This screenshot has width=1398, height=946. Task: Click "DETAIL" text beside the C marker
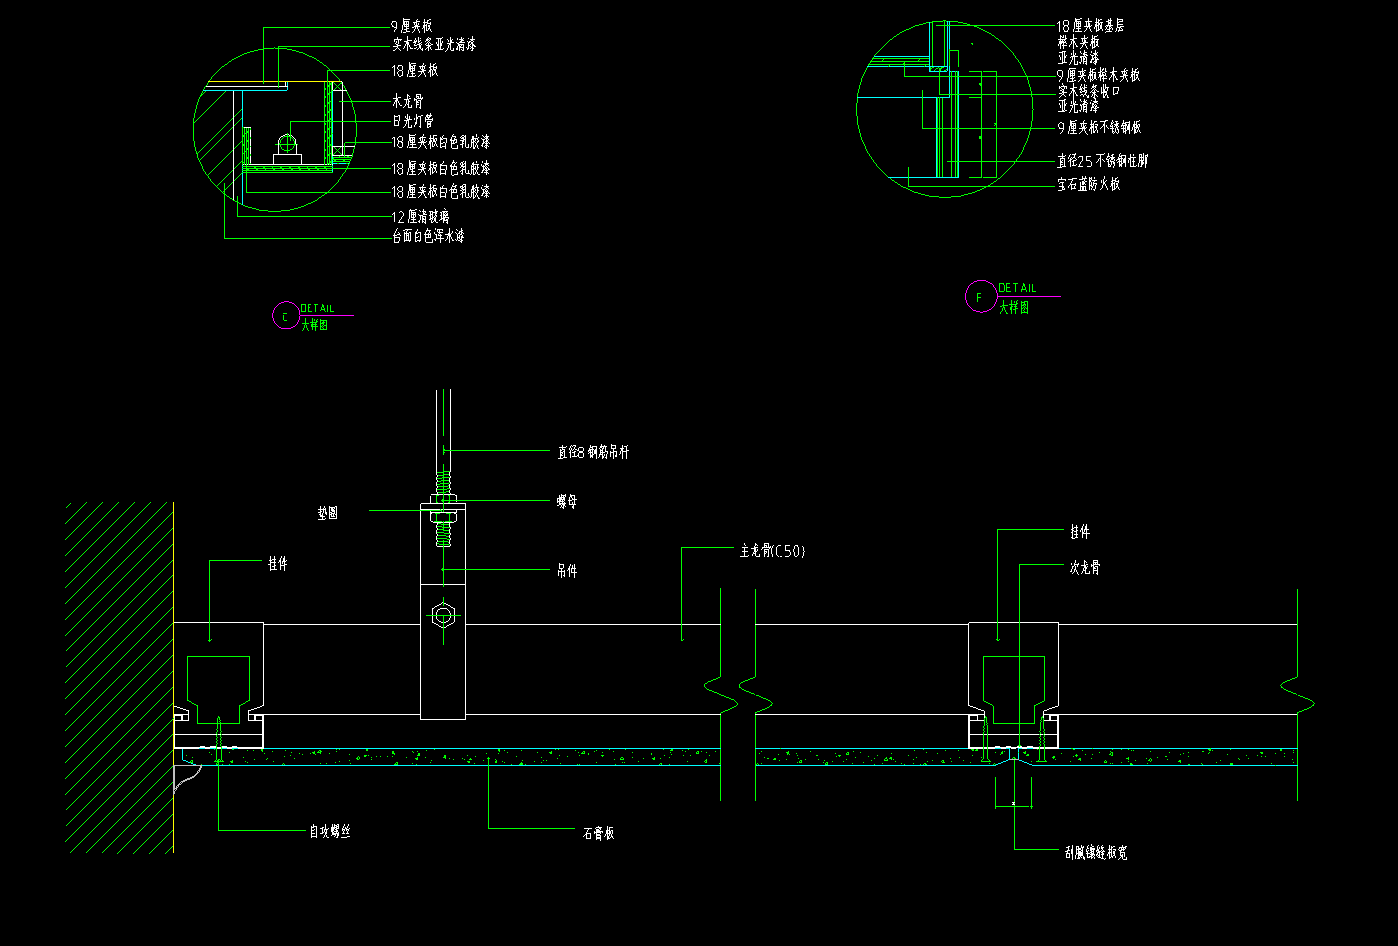[317, 308]
